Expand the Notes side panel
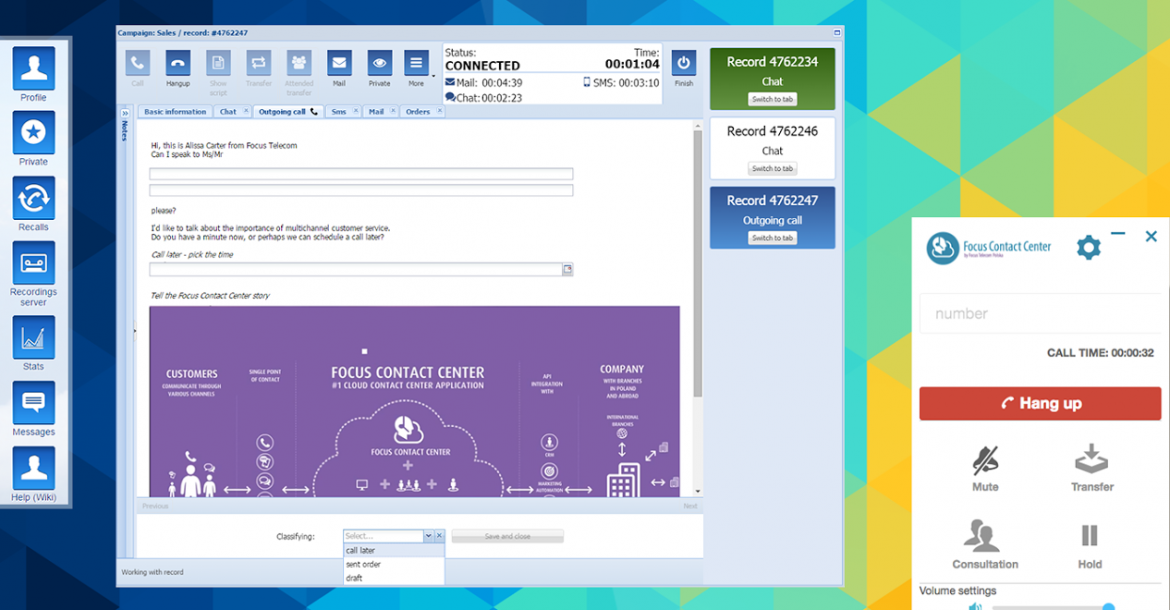Screen dimensions: 1170x610 125,113
